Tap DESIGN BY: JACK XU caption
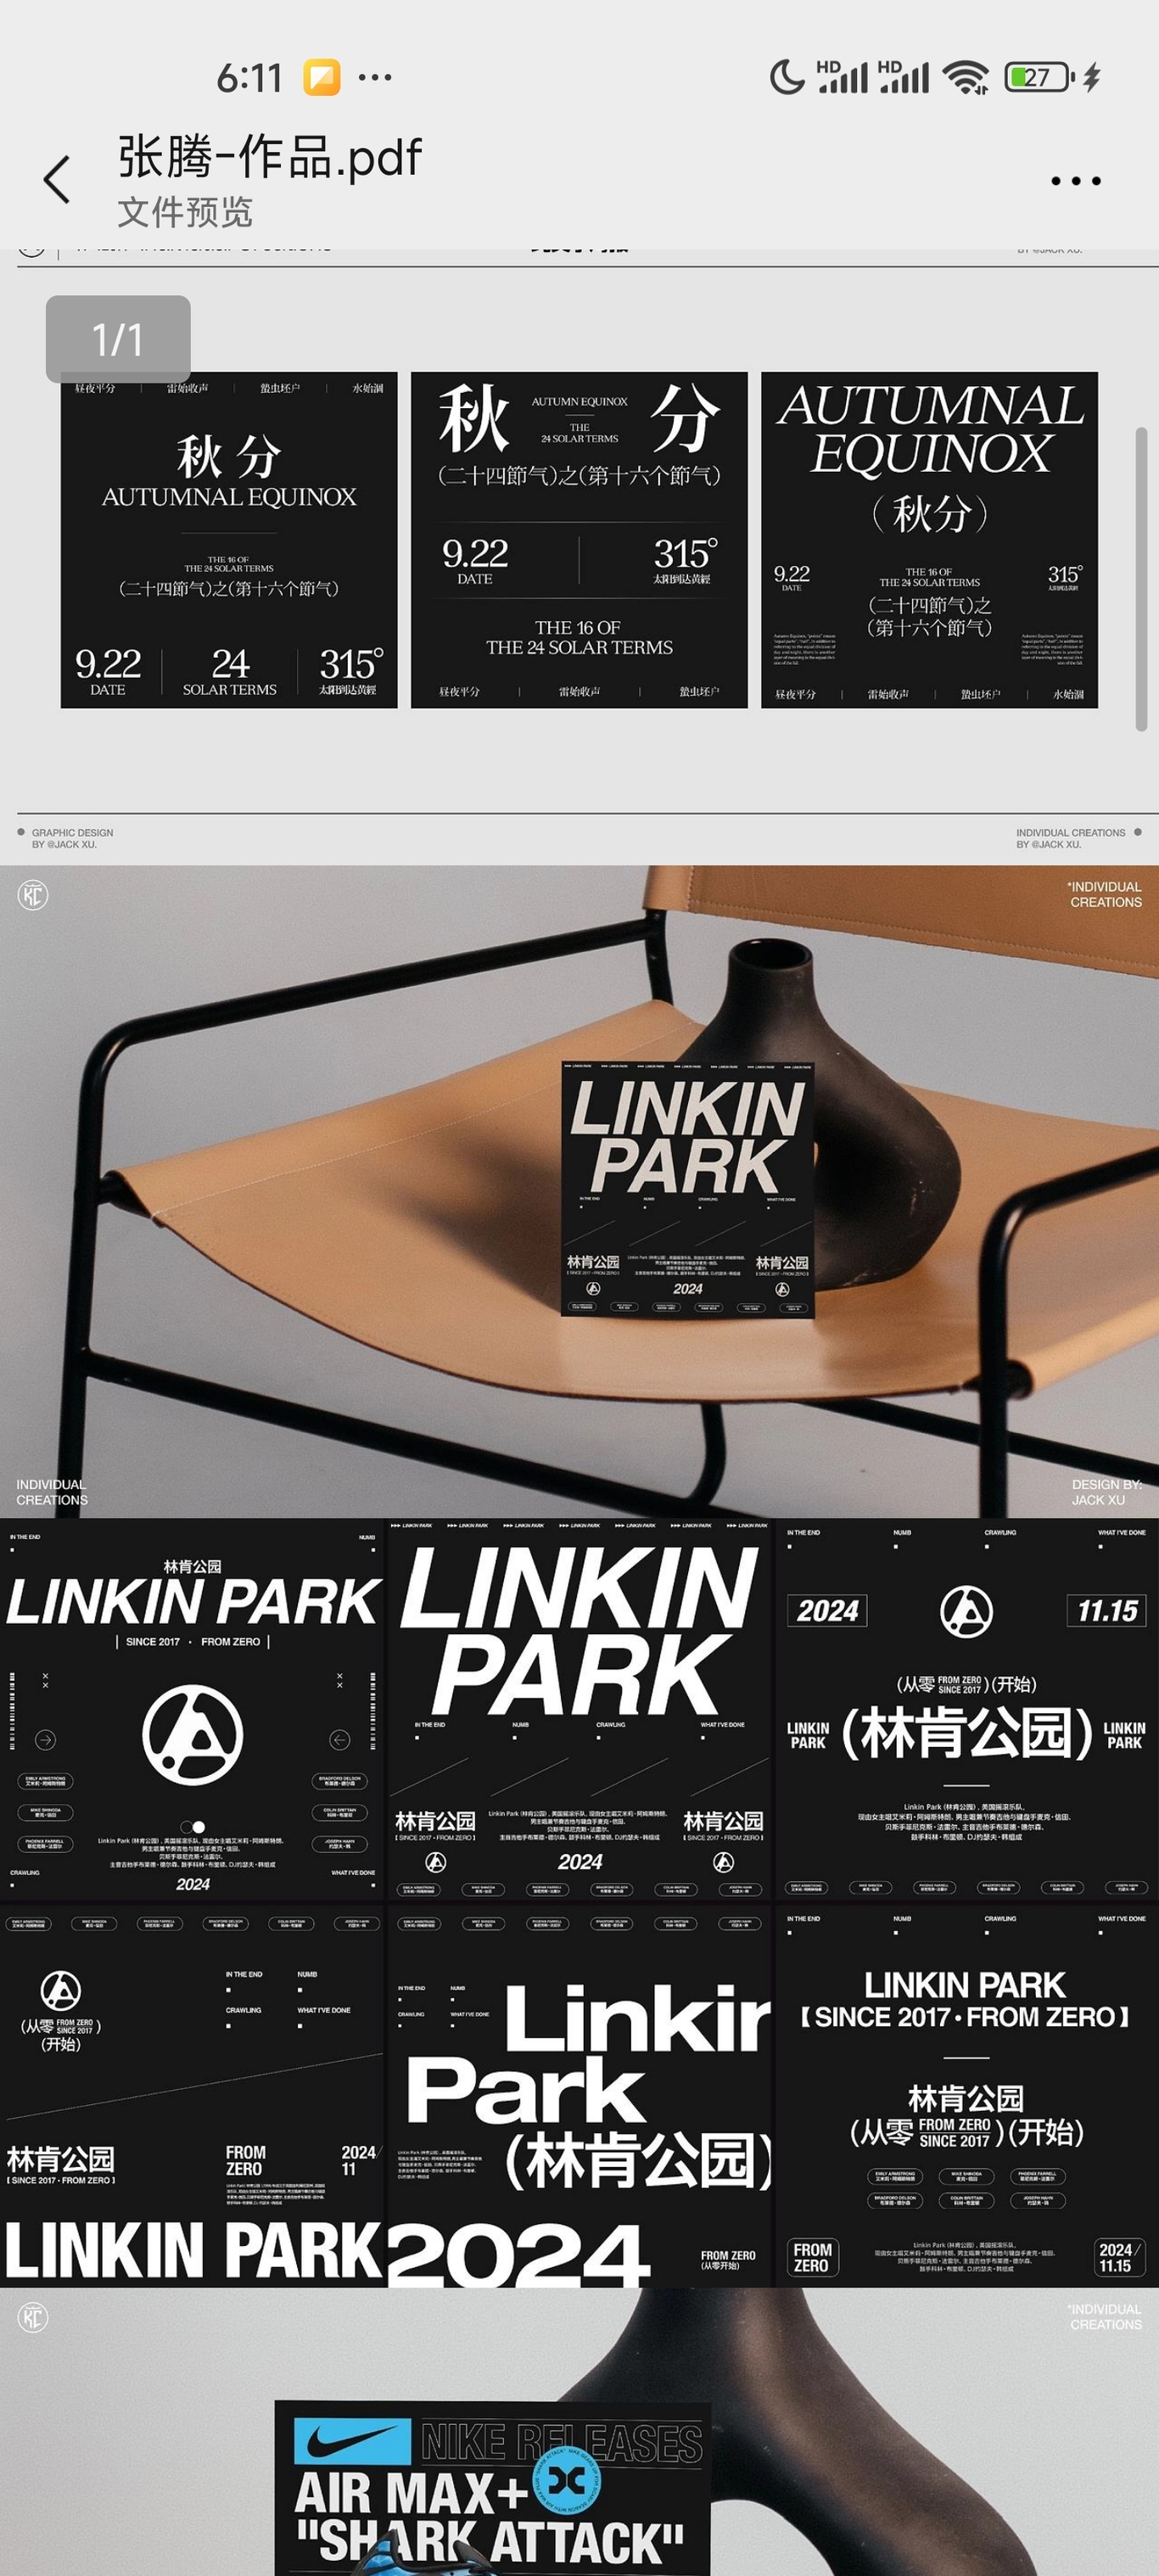The height and width of the screenshot is (2576, 1159). 1106,1492
